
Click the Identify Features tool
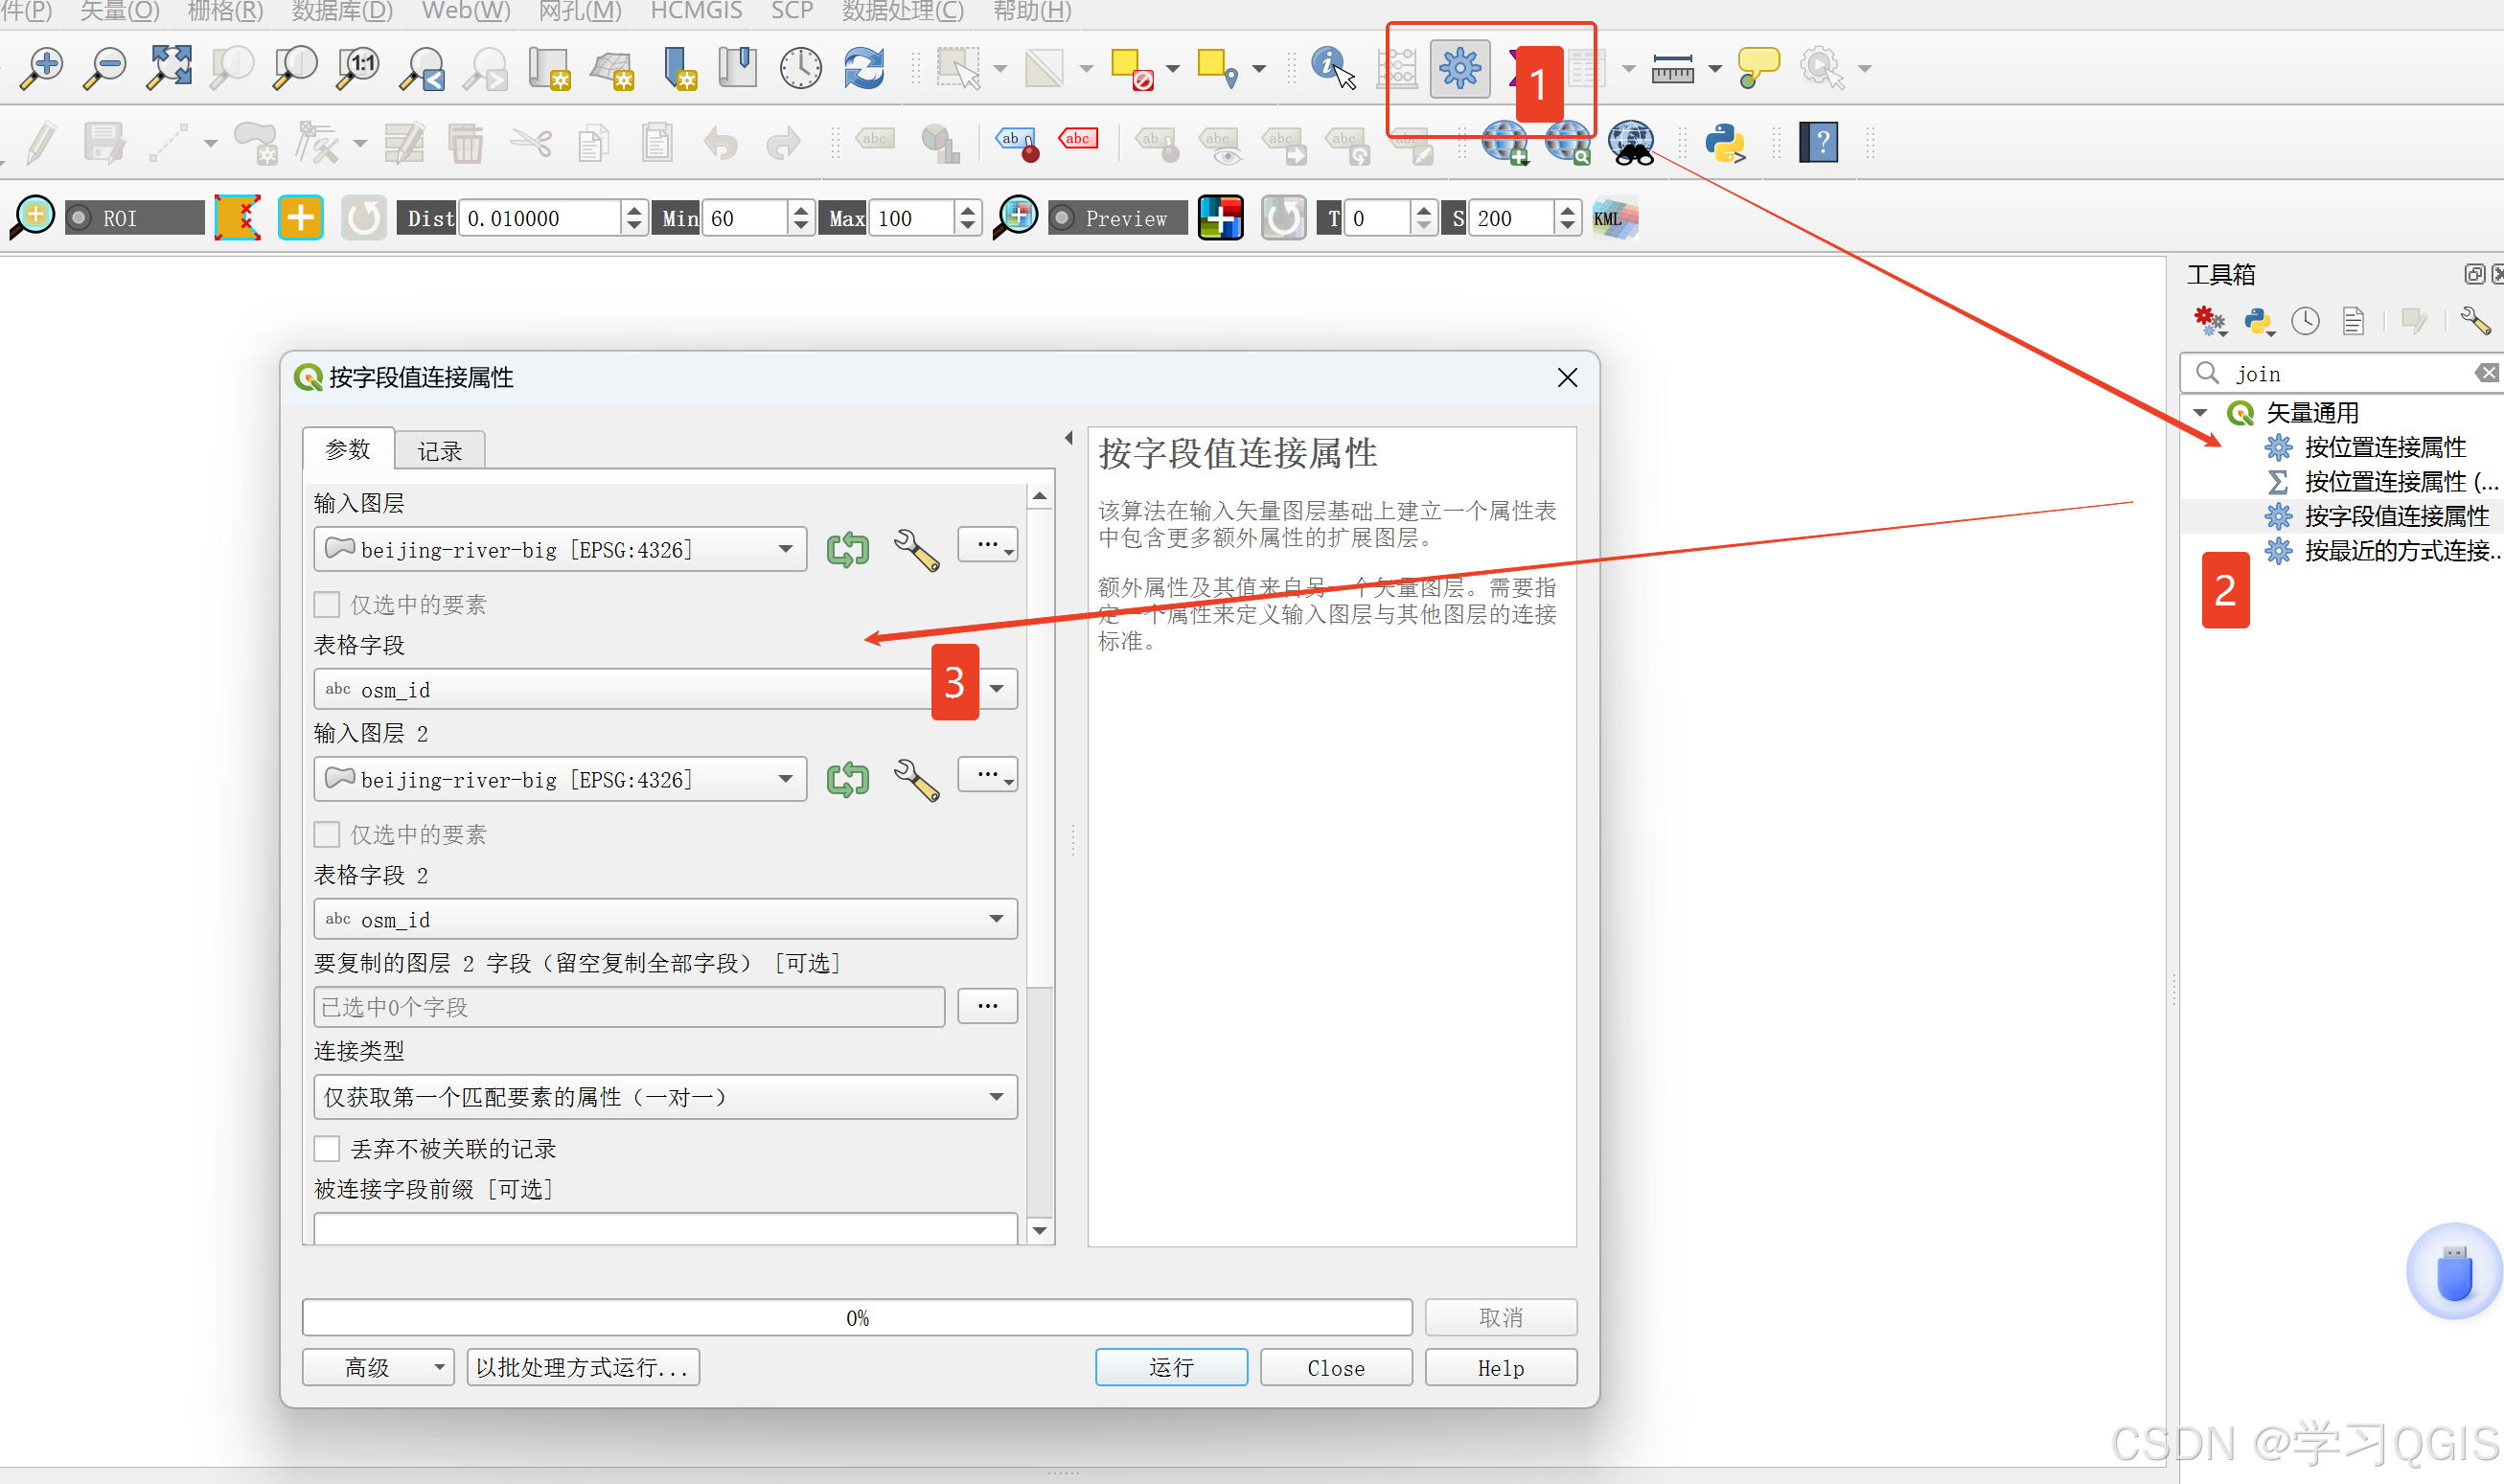click(1331, 68)
